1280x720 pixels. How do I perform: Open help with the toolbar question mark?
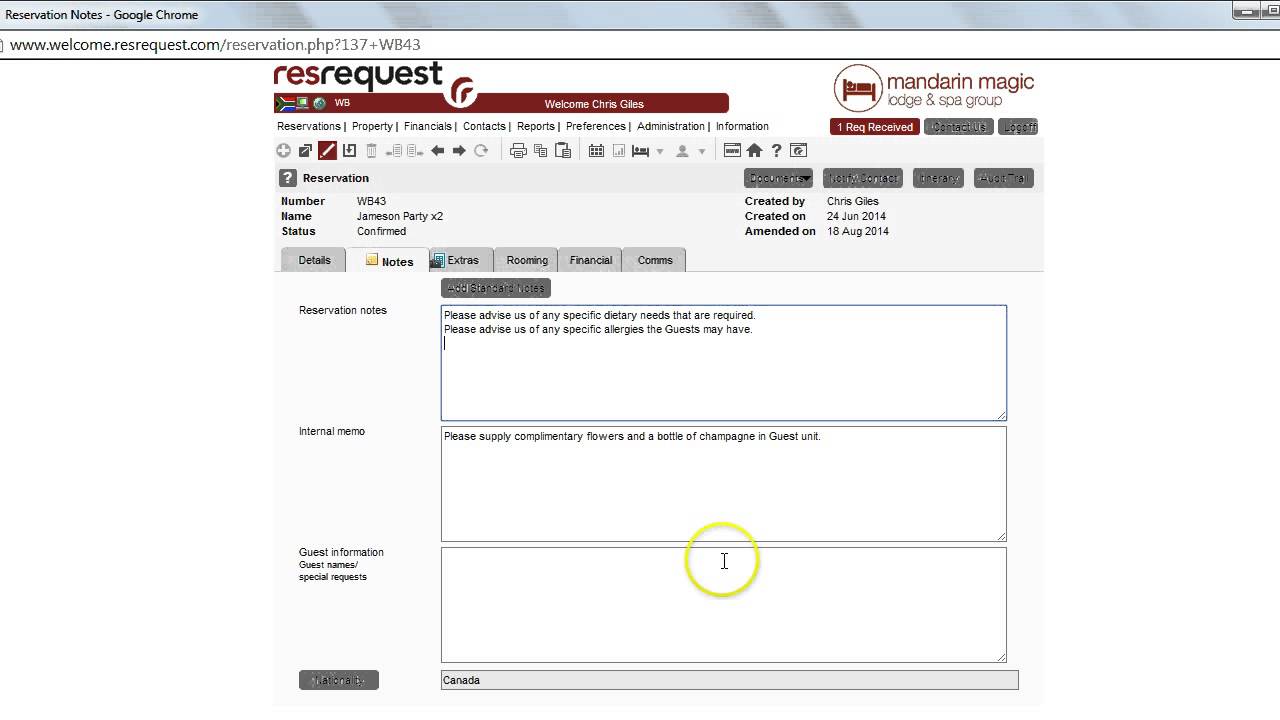(776, 151)
